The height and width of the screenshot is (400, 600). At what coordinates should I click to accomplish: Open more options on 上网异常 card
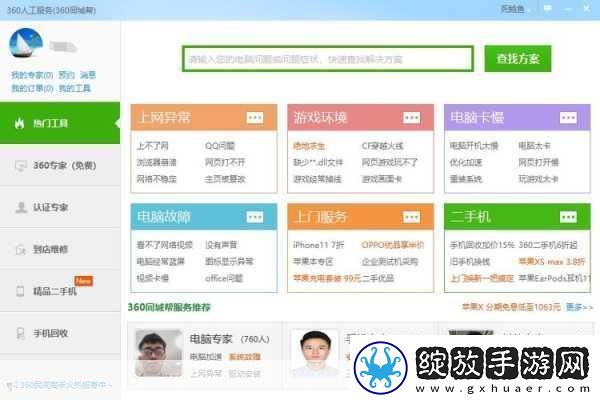255,118
